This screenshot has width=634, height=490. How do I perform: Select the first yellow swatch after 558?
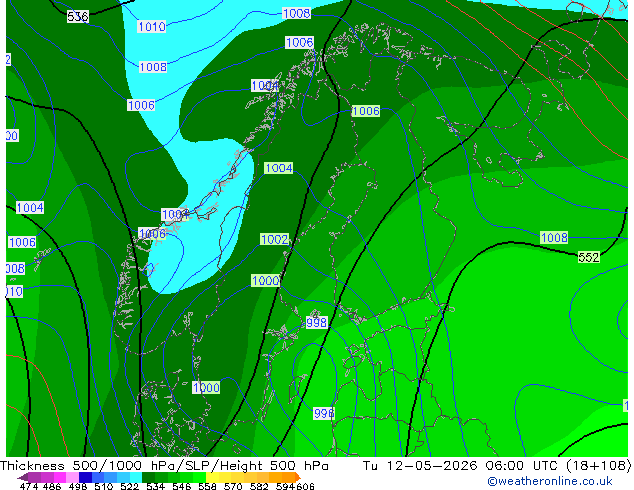(x=212, y=477)
